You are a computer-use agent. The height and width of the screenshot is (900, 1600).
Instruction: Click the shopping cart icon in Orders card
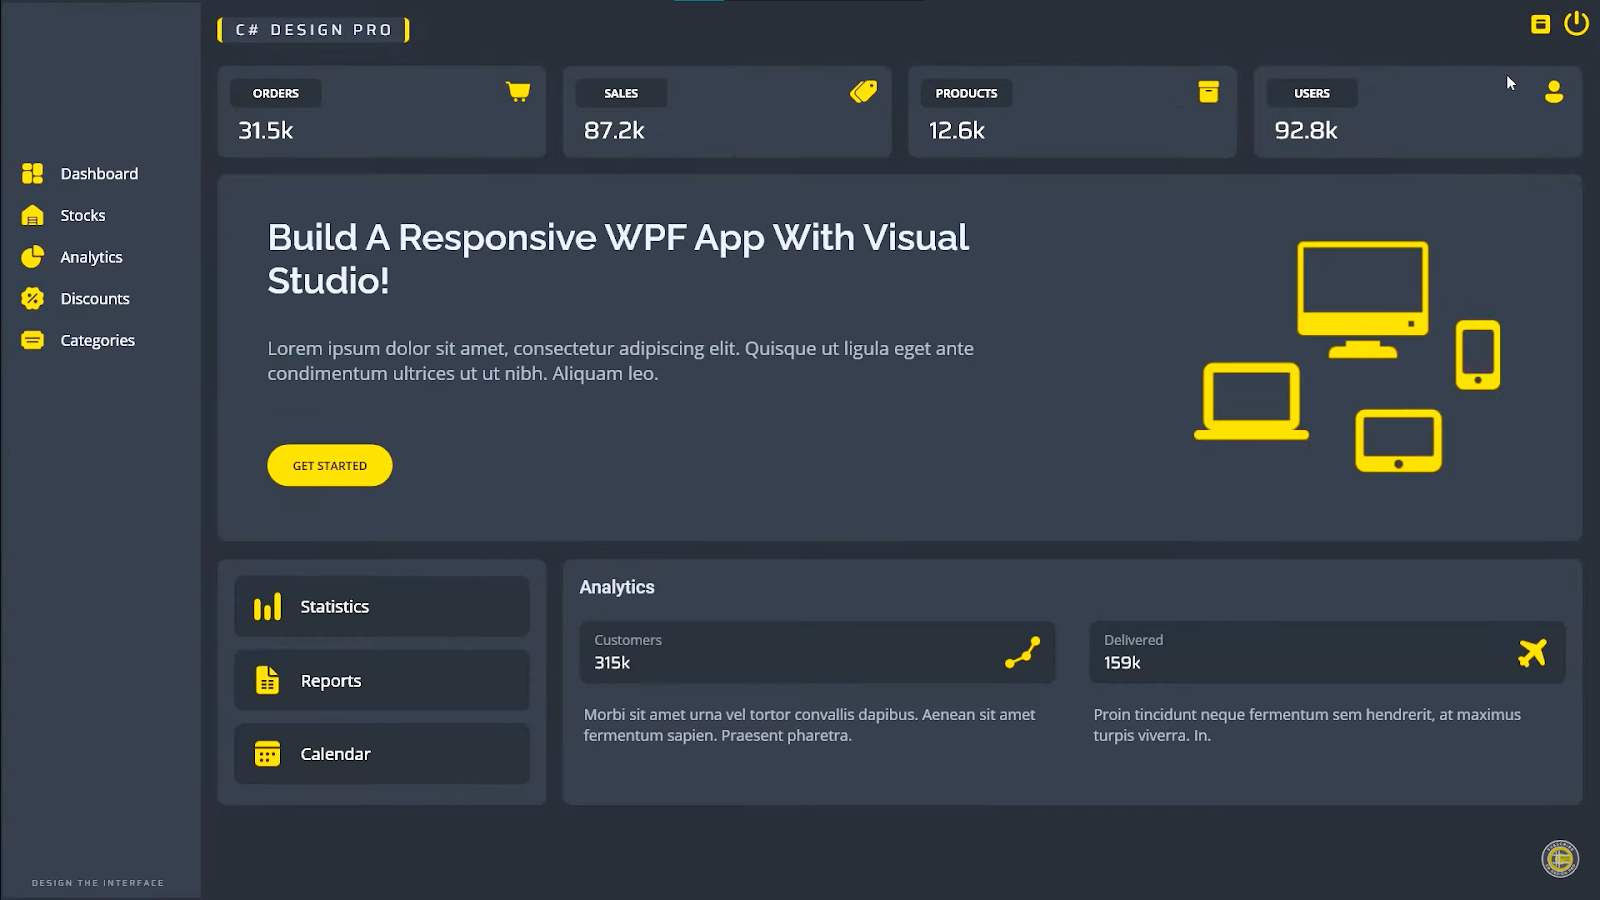518,92
